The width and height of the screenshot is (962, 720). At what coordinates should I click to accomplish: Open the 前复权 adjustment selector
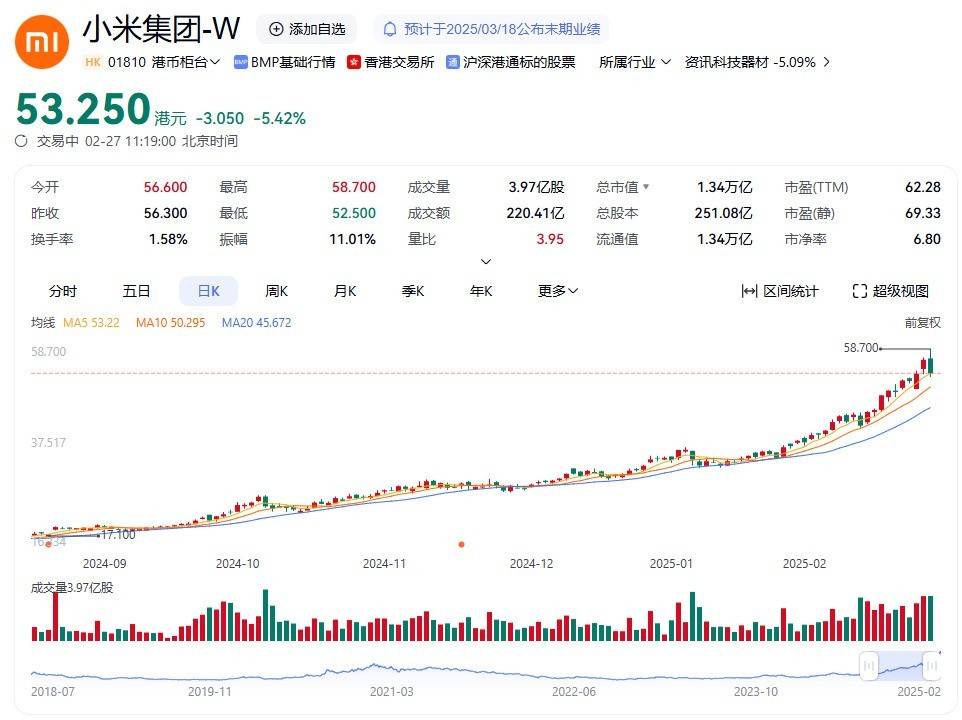tap(922, 323)
